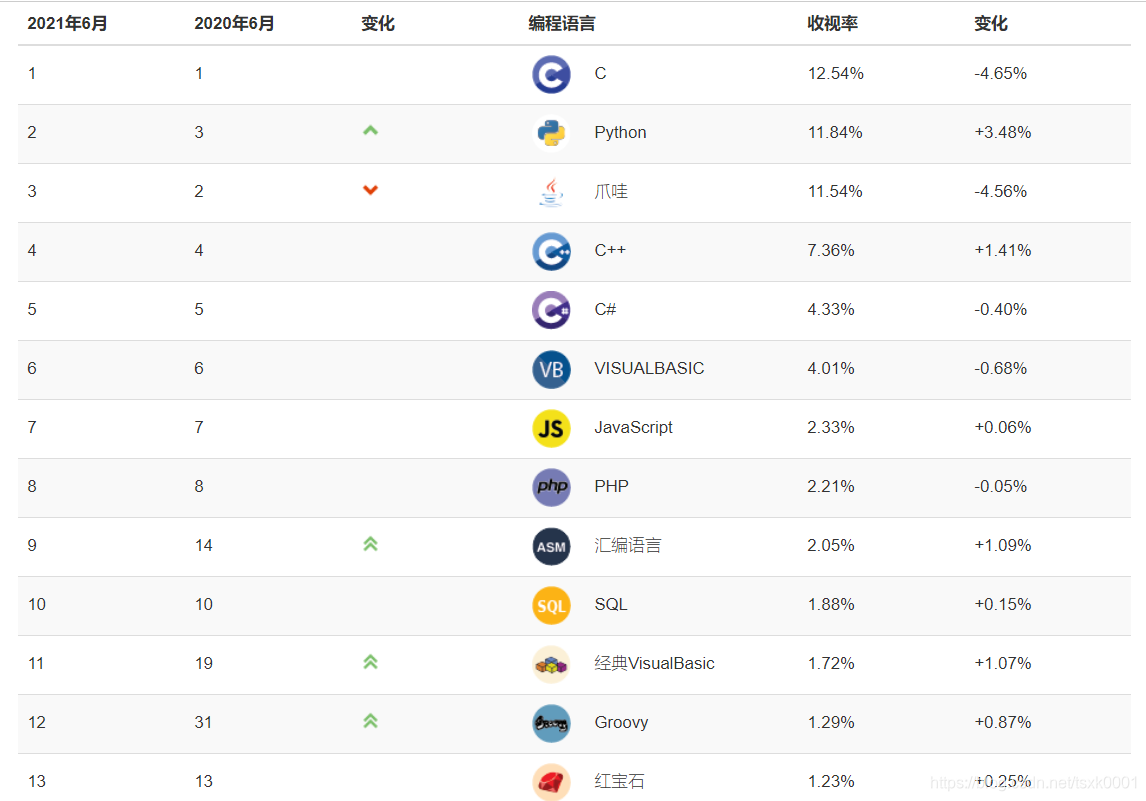
Task: Click the orange SQL logo
Action: [551, 606]
